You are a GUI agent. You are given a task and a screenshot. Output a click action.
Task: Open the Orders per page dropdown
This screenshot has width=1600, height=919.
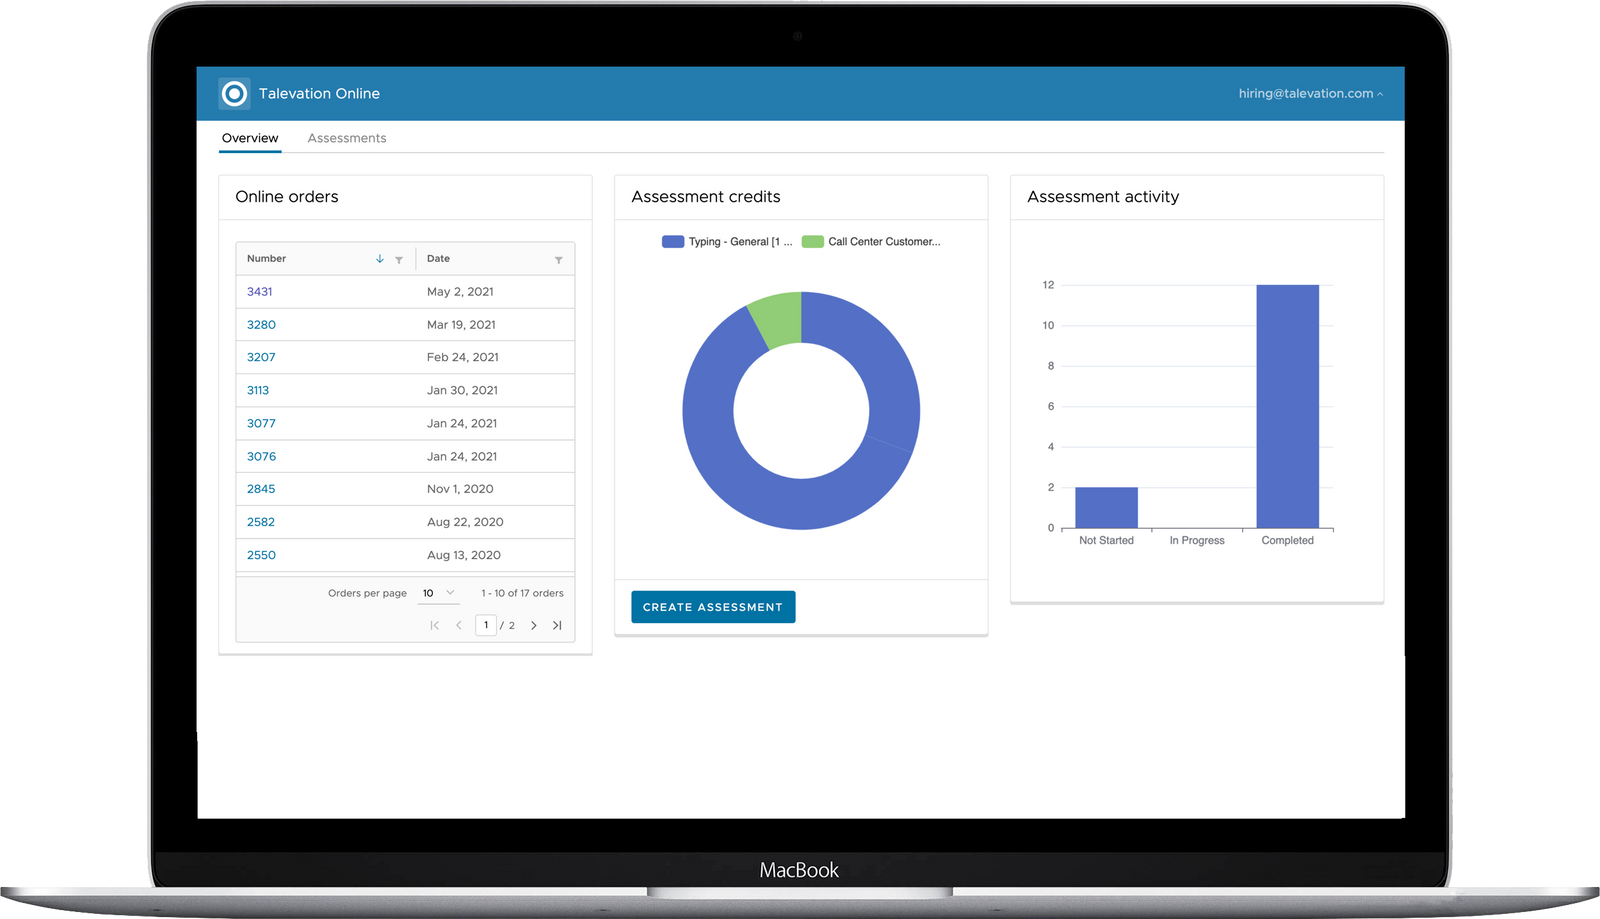tap(438, 593)
